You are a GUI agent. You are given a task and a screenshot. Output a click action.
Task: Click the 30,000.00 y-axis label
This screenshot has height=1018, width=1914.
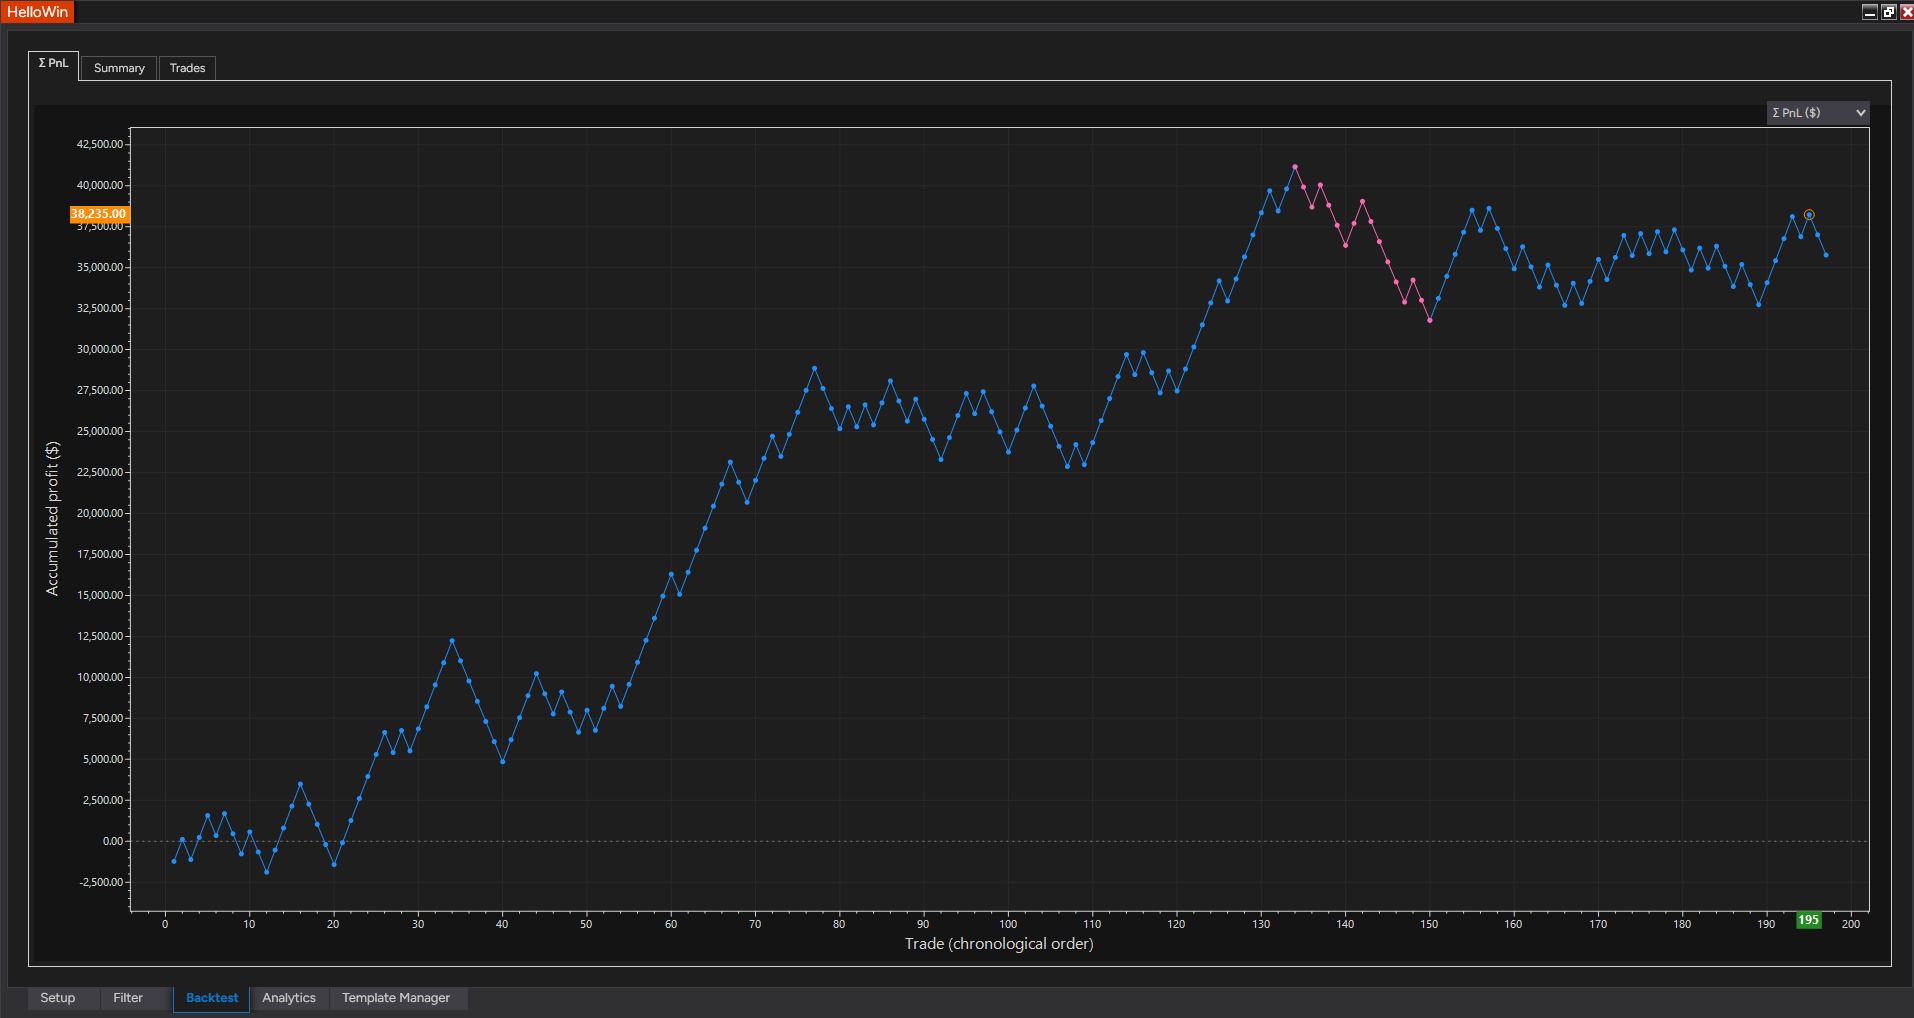tap(100, 349)
